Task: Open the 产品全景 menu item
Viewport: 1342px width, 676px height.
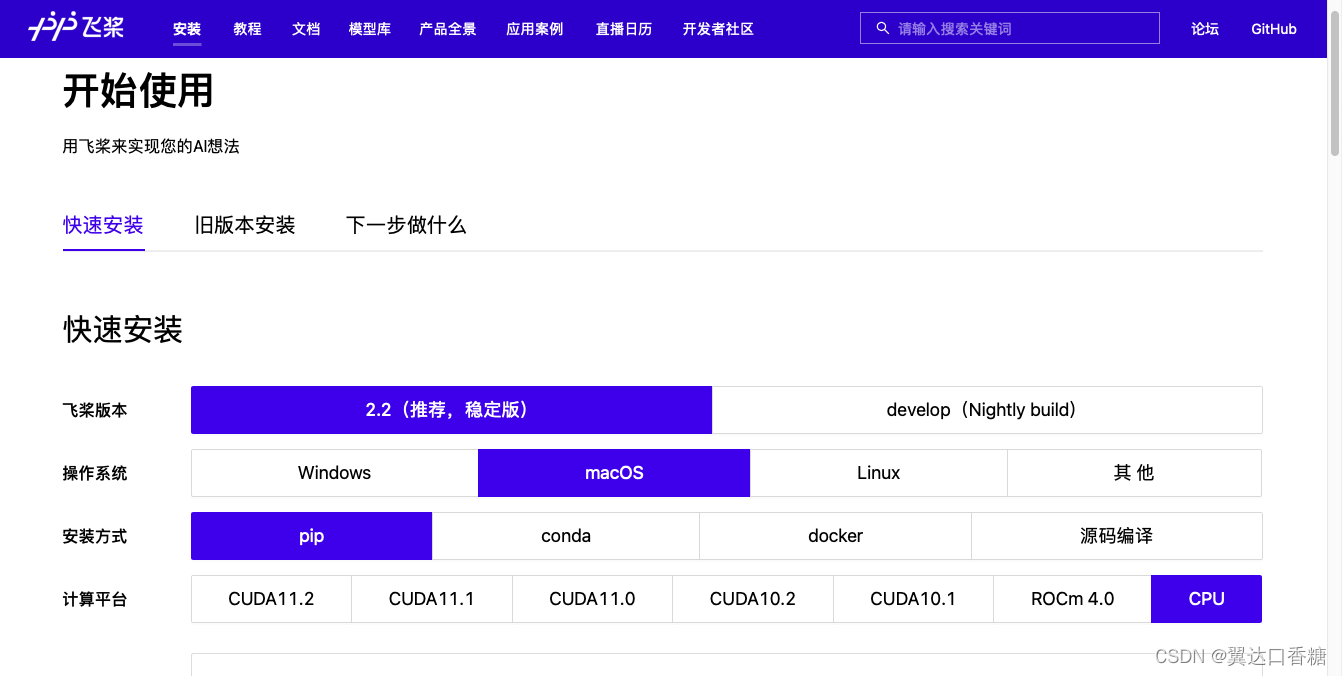Action: (x=448, y=29)
